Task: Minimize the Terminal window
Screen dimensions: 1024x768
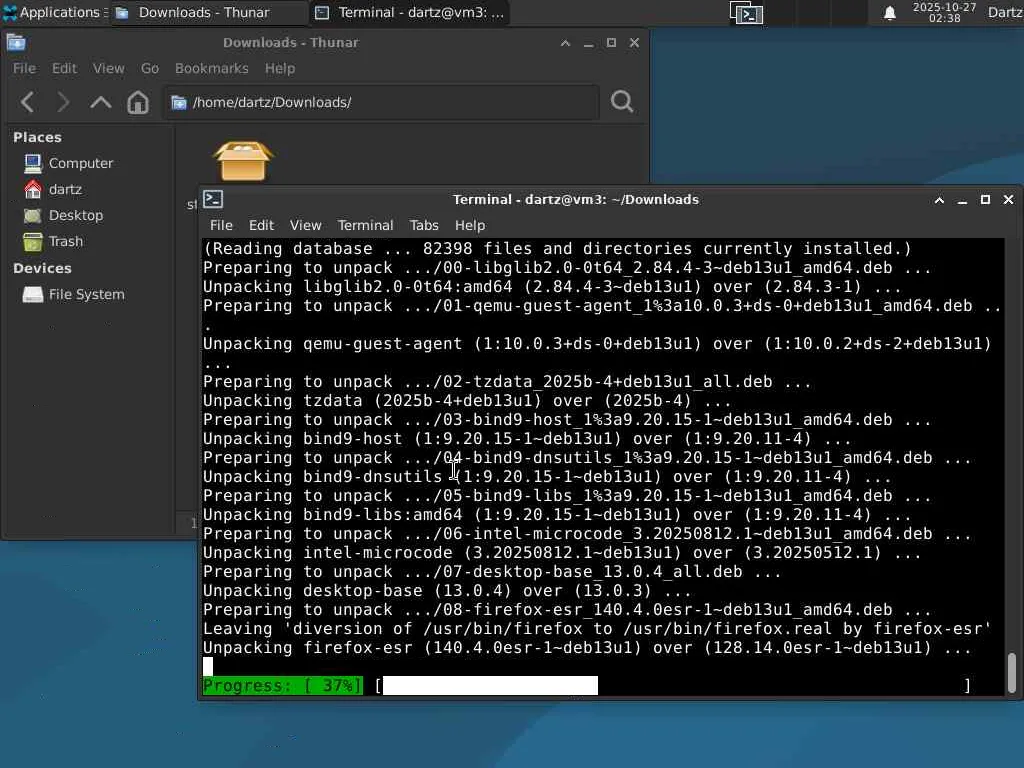Action: tap(962, 200)
